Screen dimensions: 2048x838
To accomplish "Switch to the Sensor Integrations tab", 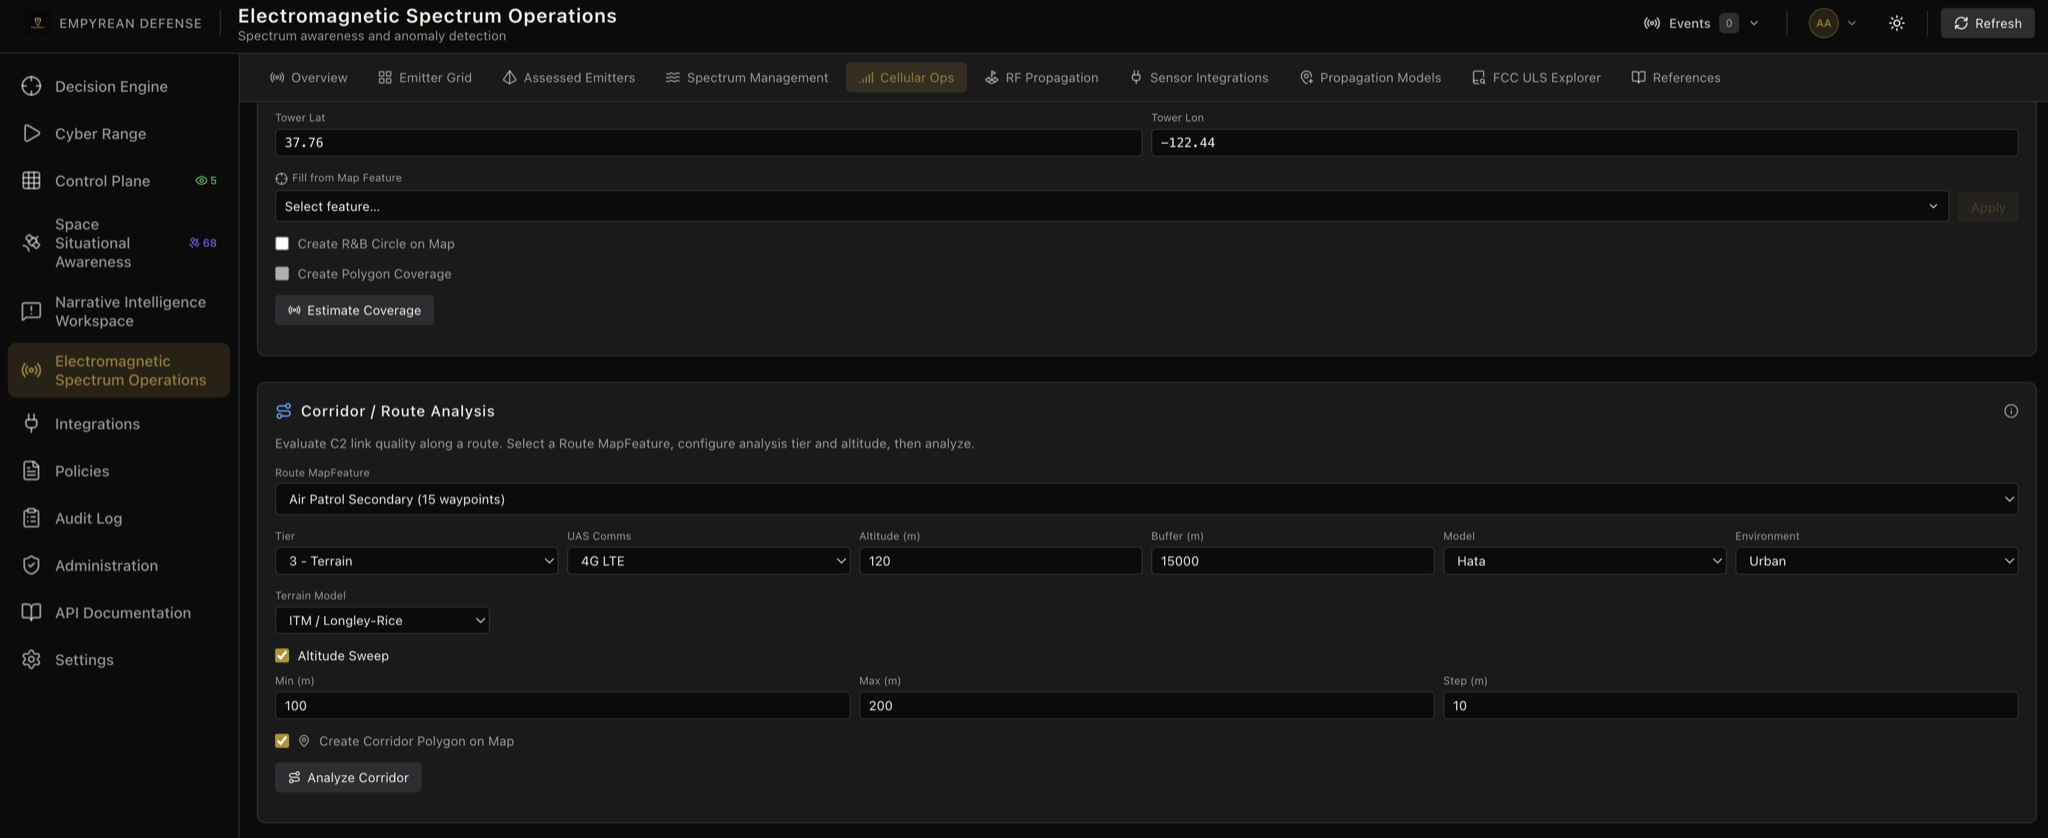I will pos(1199,77).
